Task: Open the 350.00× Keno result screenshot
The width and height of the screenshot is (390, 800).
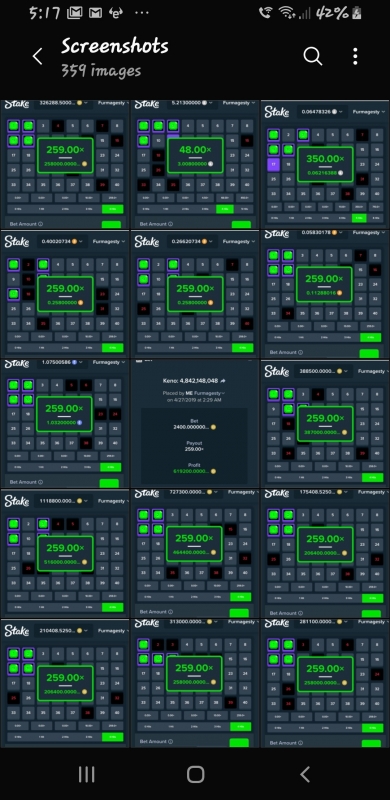Action: (x=325, y=164)
